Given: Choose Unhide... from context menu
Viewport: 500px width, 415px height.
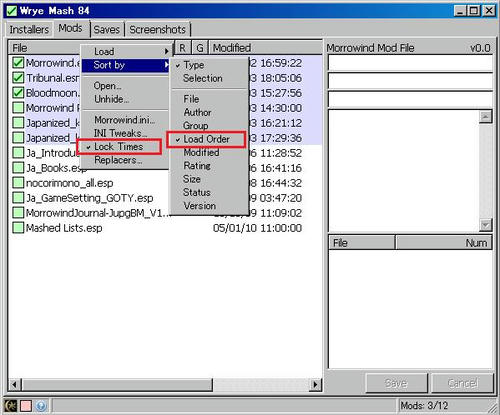Looking at the screenshot, I should pos(126,99).
